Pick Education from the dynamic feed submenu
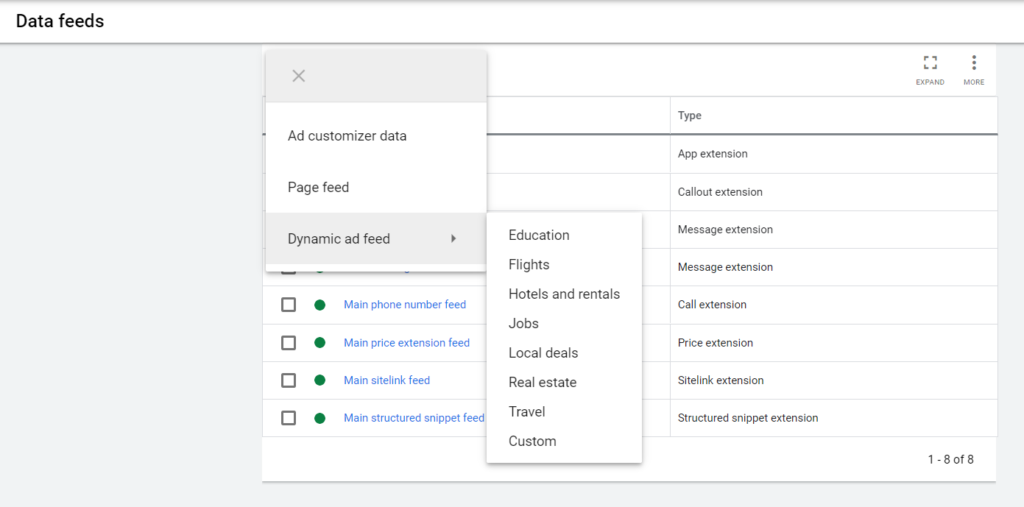Image resolution: width=1024 pixels, height=507 pixels. coord(539,235)
